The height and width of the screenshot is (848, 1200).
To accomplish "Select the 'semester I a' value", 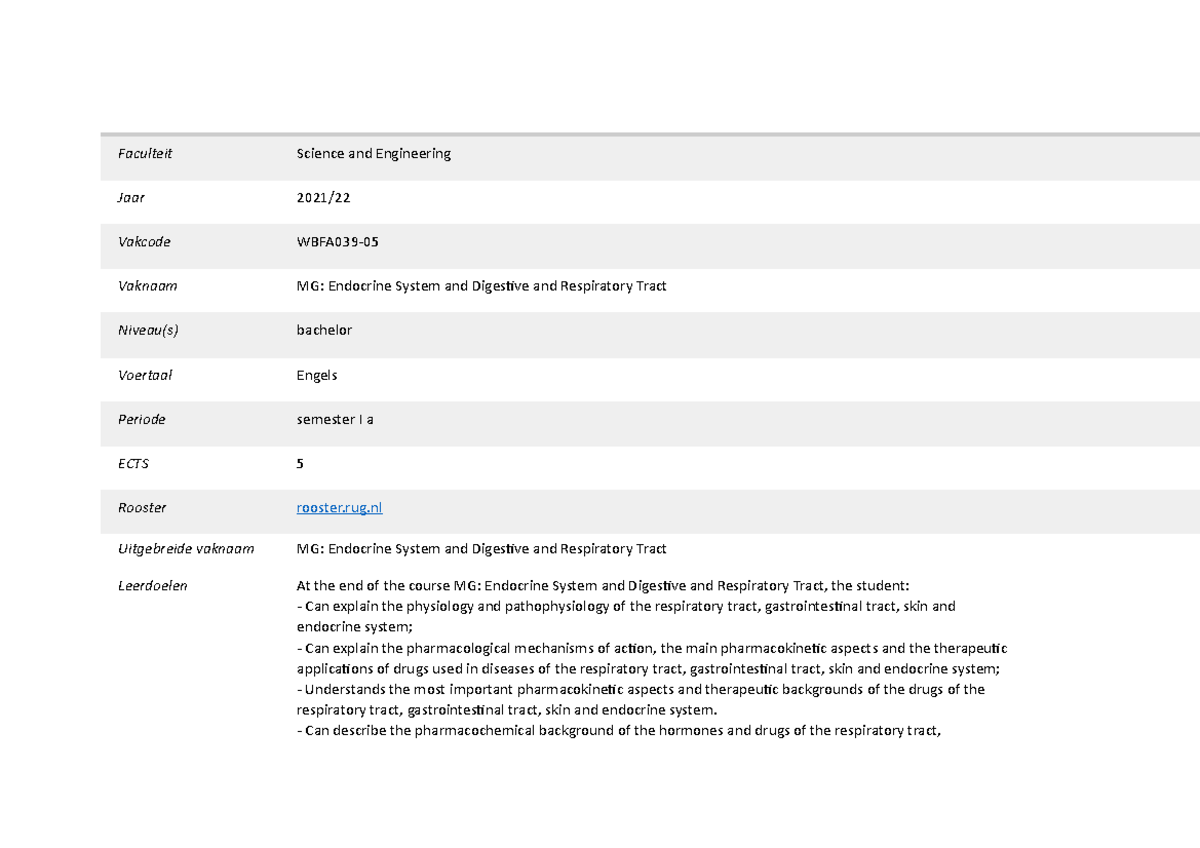I will (x=335, y=419).
